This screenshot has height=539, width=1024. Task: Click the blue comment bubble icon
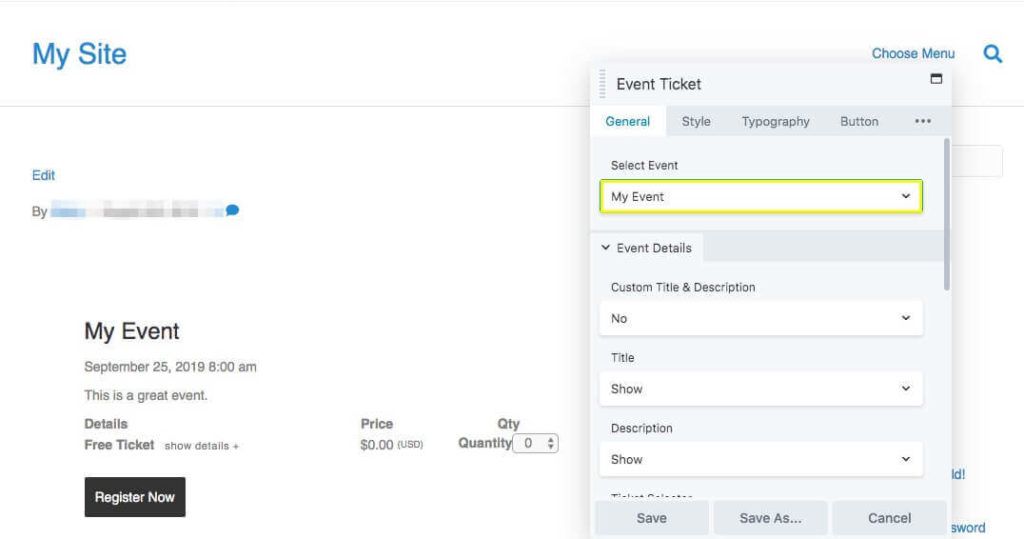tap(232, 211)
